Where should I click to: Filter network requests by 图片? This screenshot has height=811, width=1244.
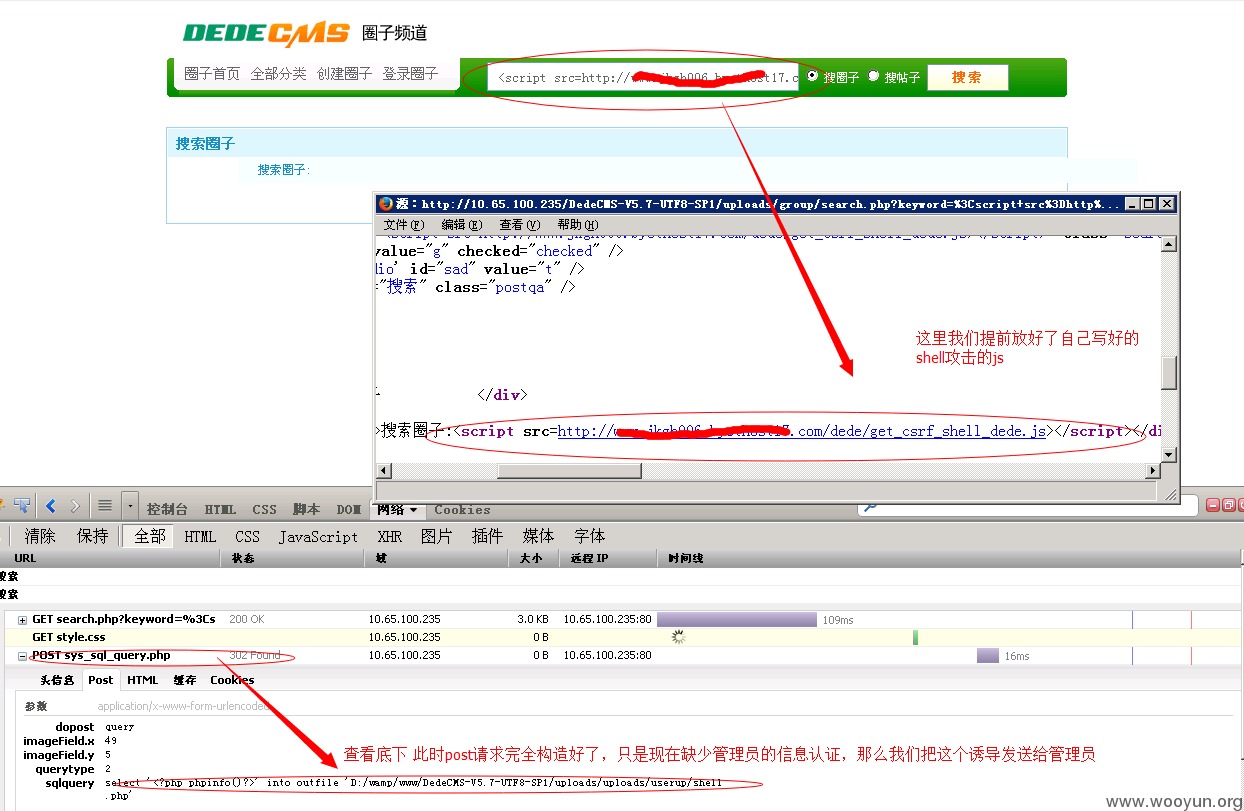[437, 536]
